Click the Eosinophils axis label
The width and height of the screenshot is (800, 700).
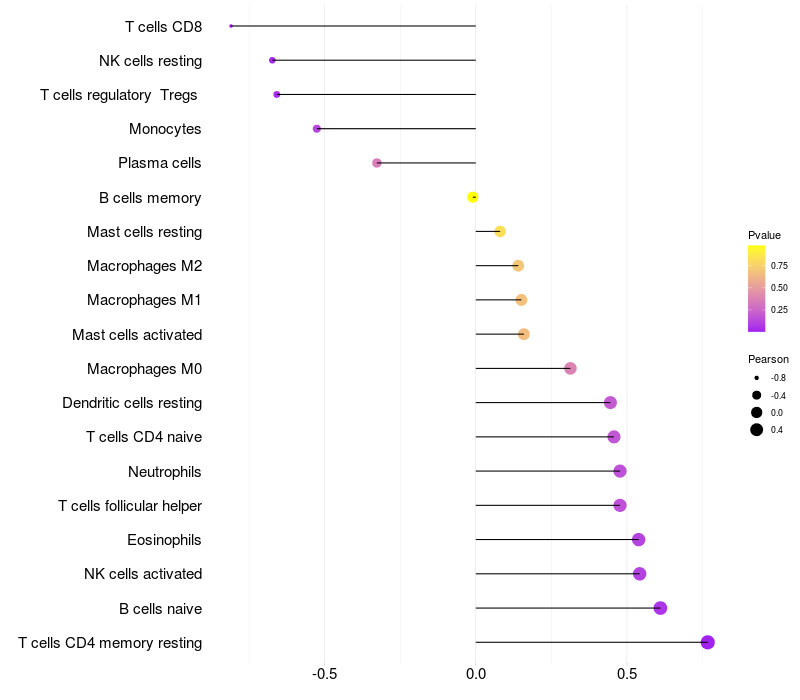[x=164, y=540]
